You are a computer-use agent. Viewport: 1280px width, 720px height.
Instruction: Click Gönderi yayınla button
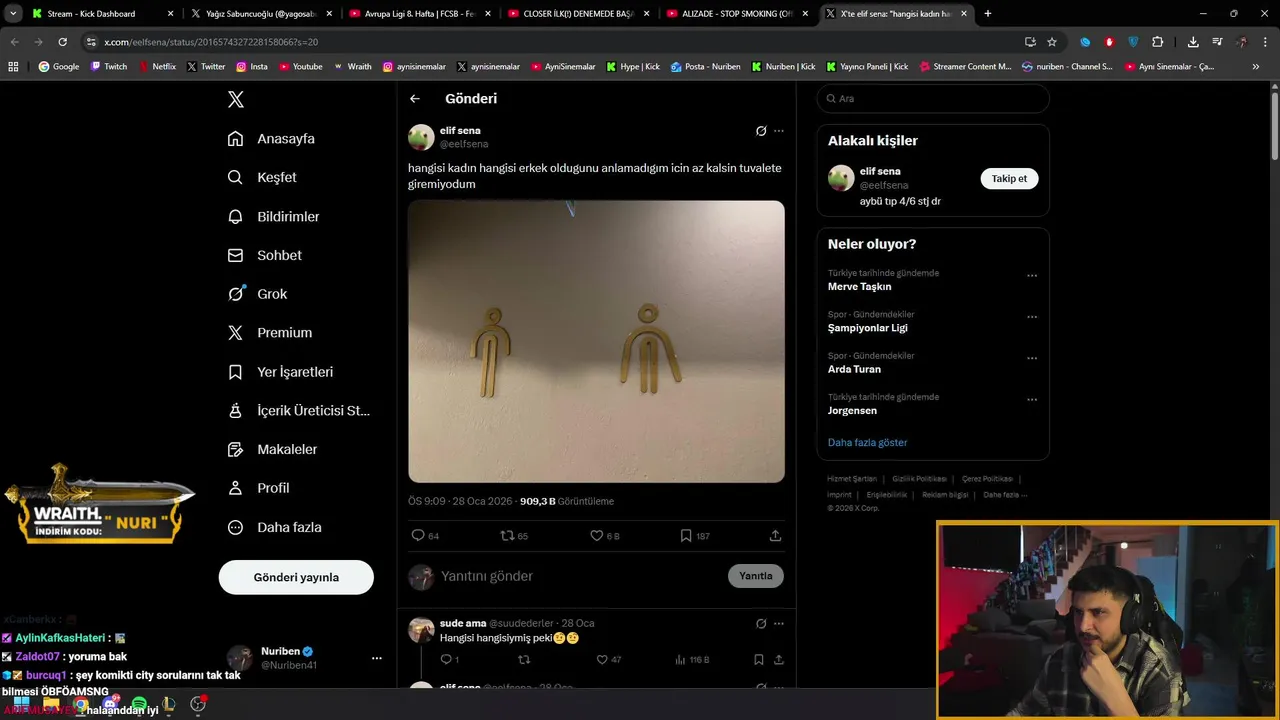[296, 577]
